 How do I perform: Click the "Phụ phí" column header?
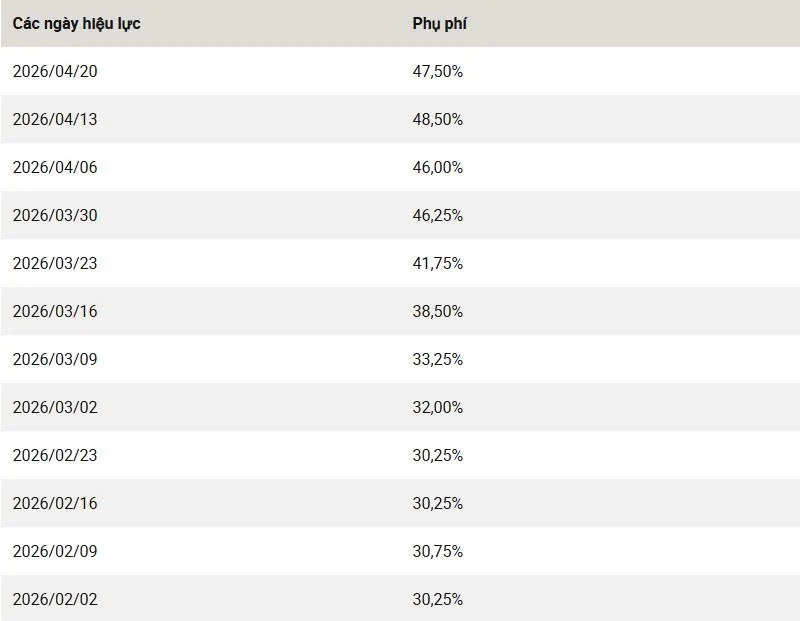[x=439, y=23]
